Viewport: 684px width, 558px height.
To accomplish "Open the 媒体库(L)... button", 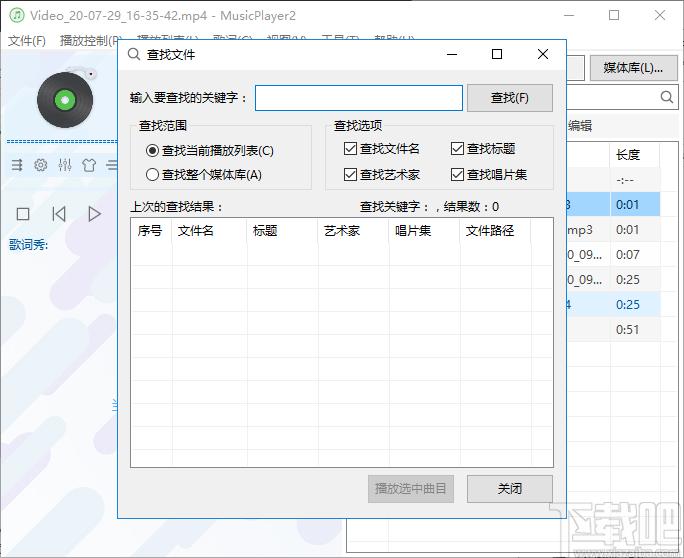I will pos(633,68).
